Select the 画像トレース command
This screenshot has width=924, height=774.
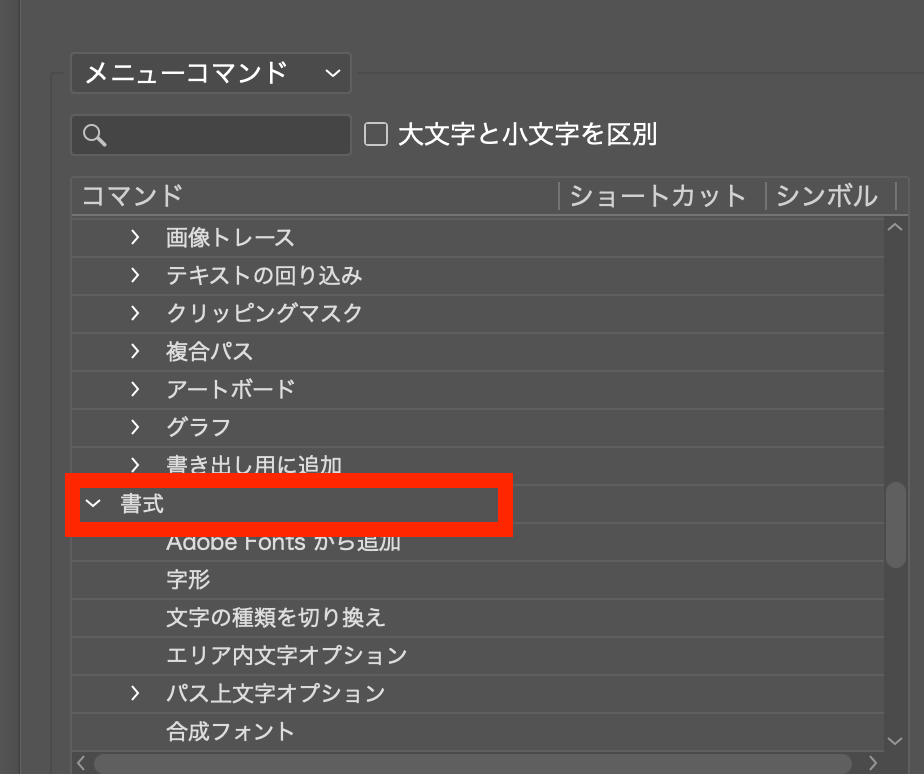tap(230, 238)
